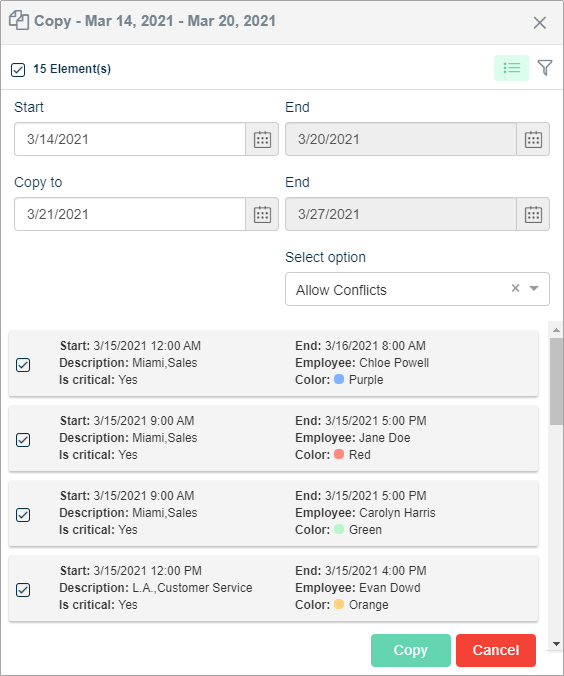
Task: Open the first End date calendar icon
Action: point(533,139)
